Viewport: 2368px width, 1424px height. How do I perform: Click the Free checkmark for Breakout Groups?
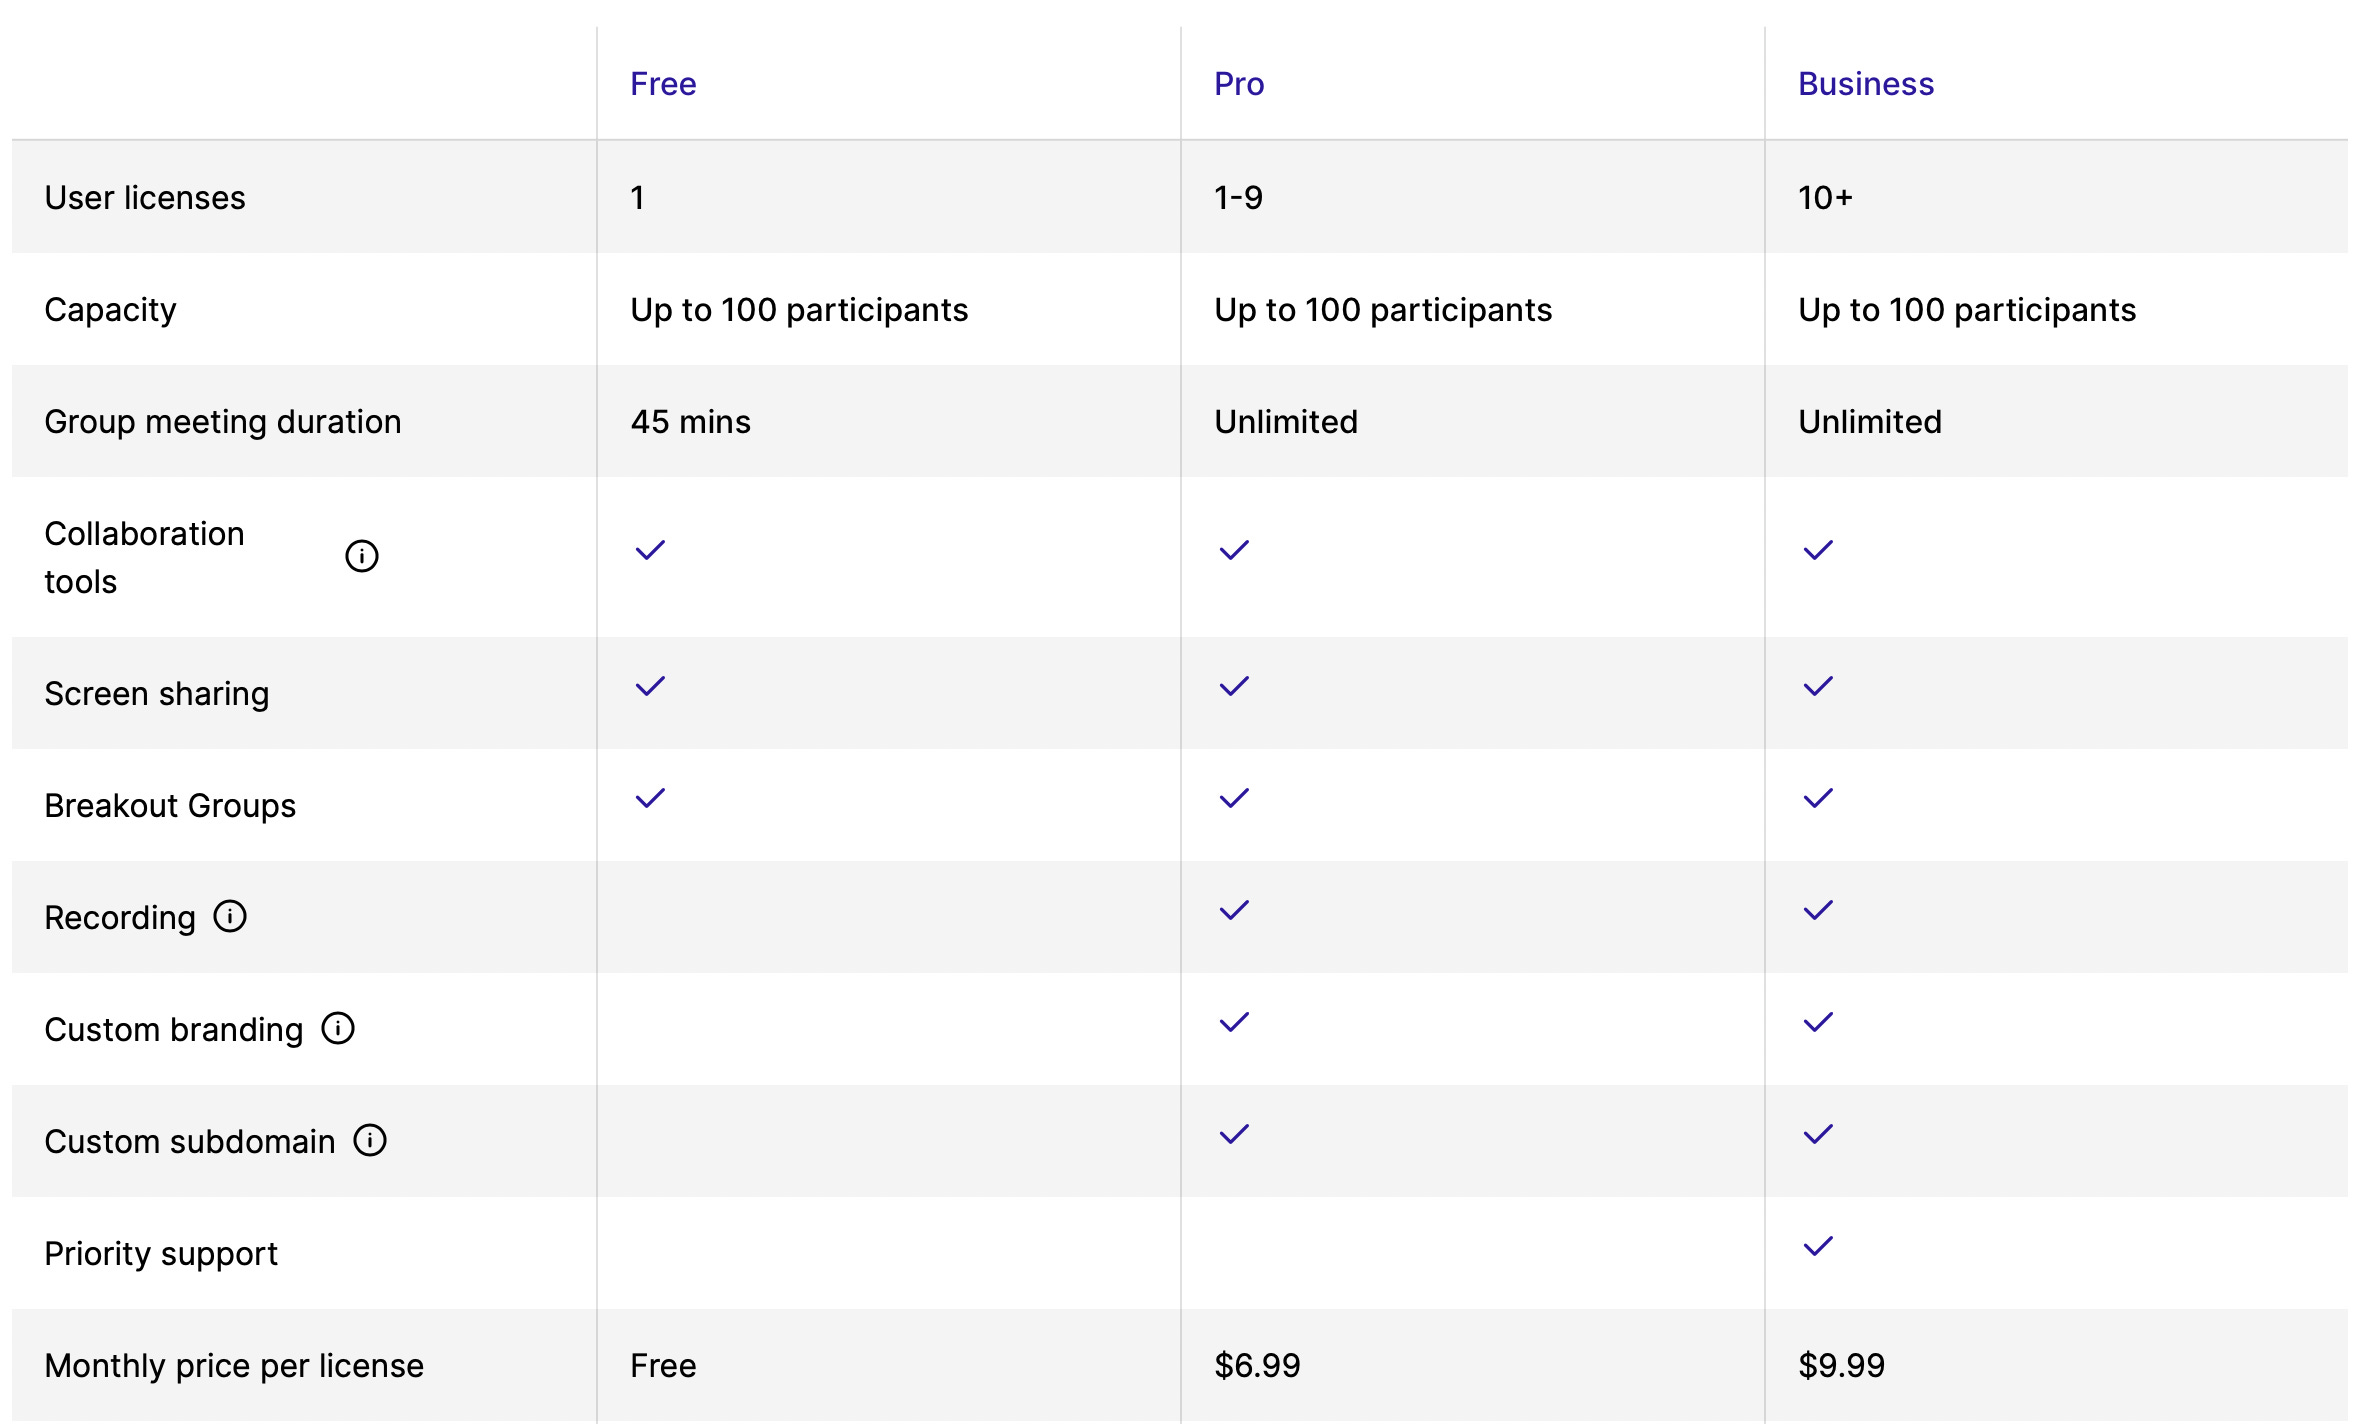point(650,798)
